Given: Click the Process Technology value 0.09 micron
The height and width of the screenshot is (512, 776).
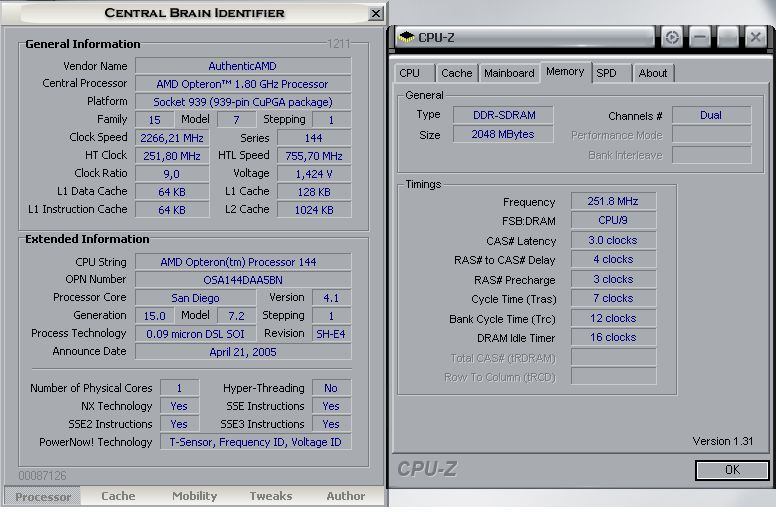Looking at the screenshot, I should pos(195,334).
